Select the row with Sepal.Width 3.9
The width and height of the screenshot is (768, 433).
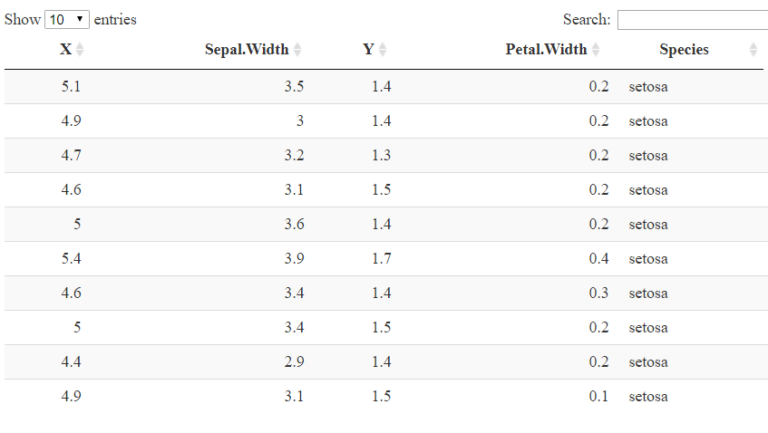(294, 259)
